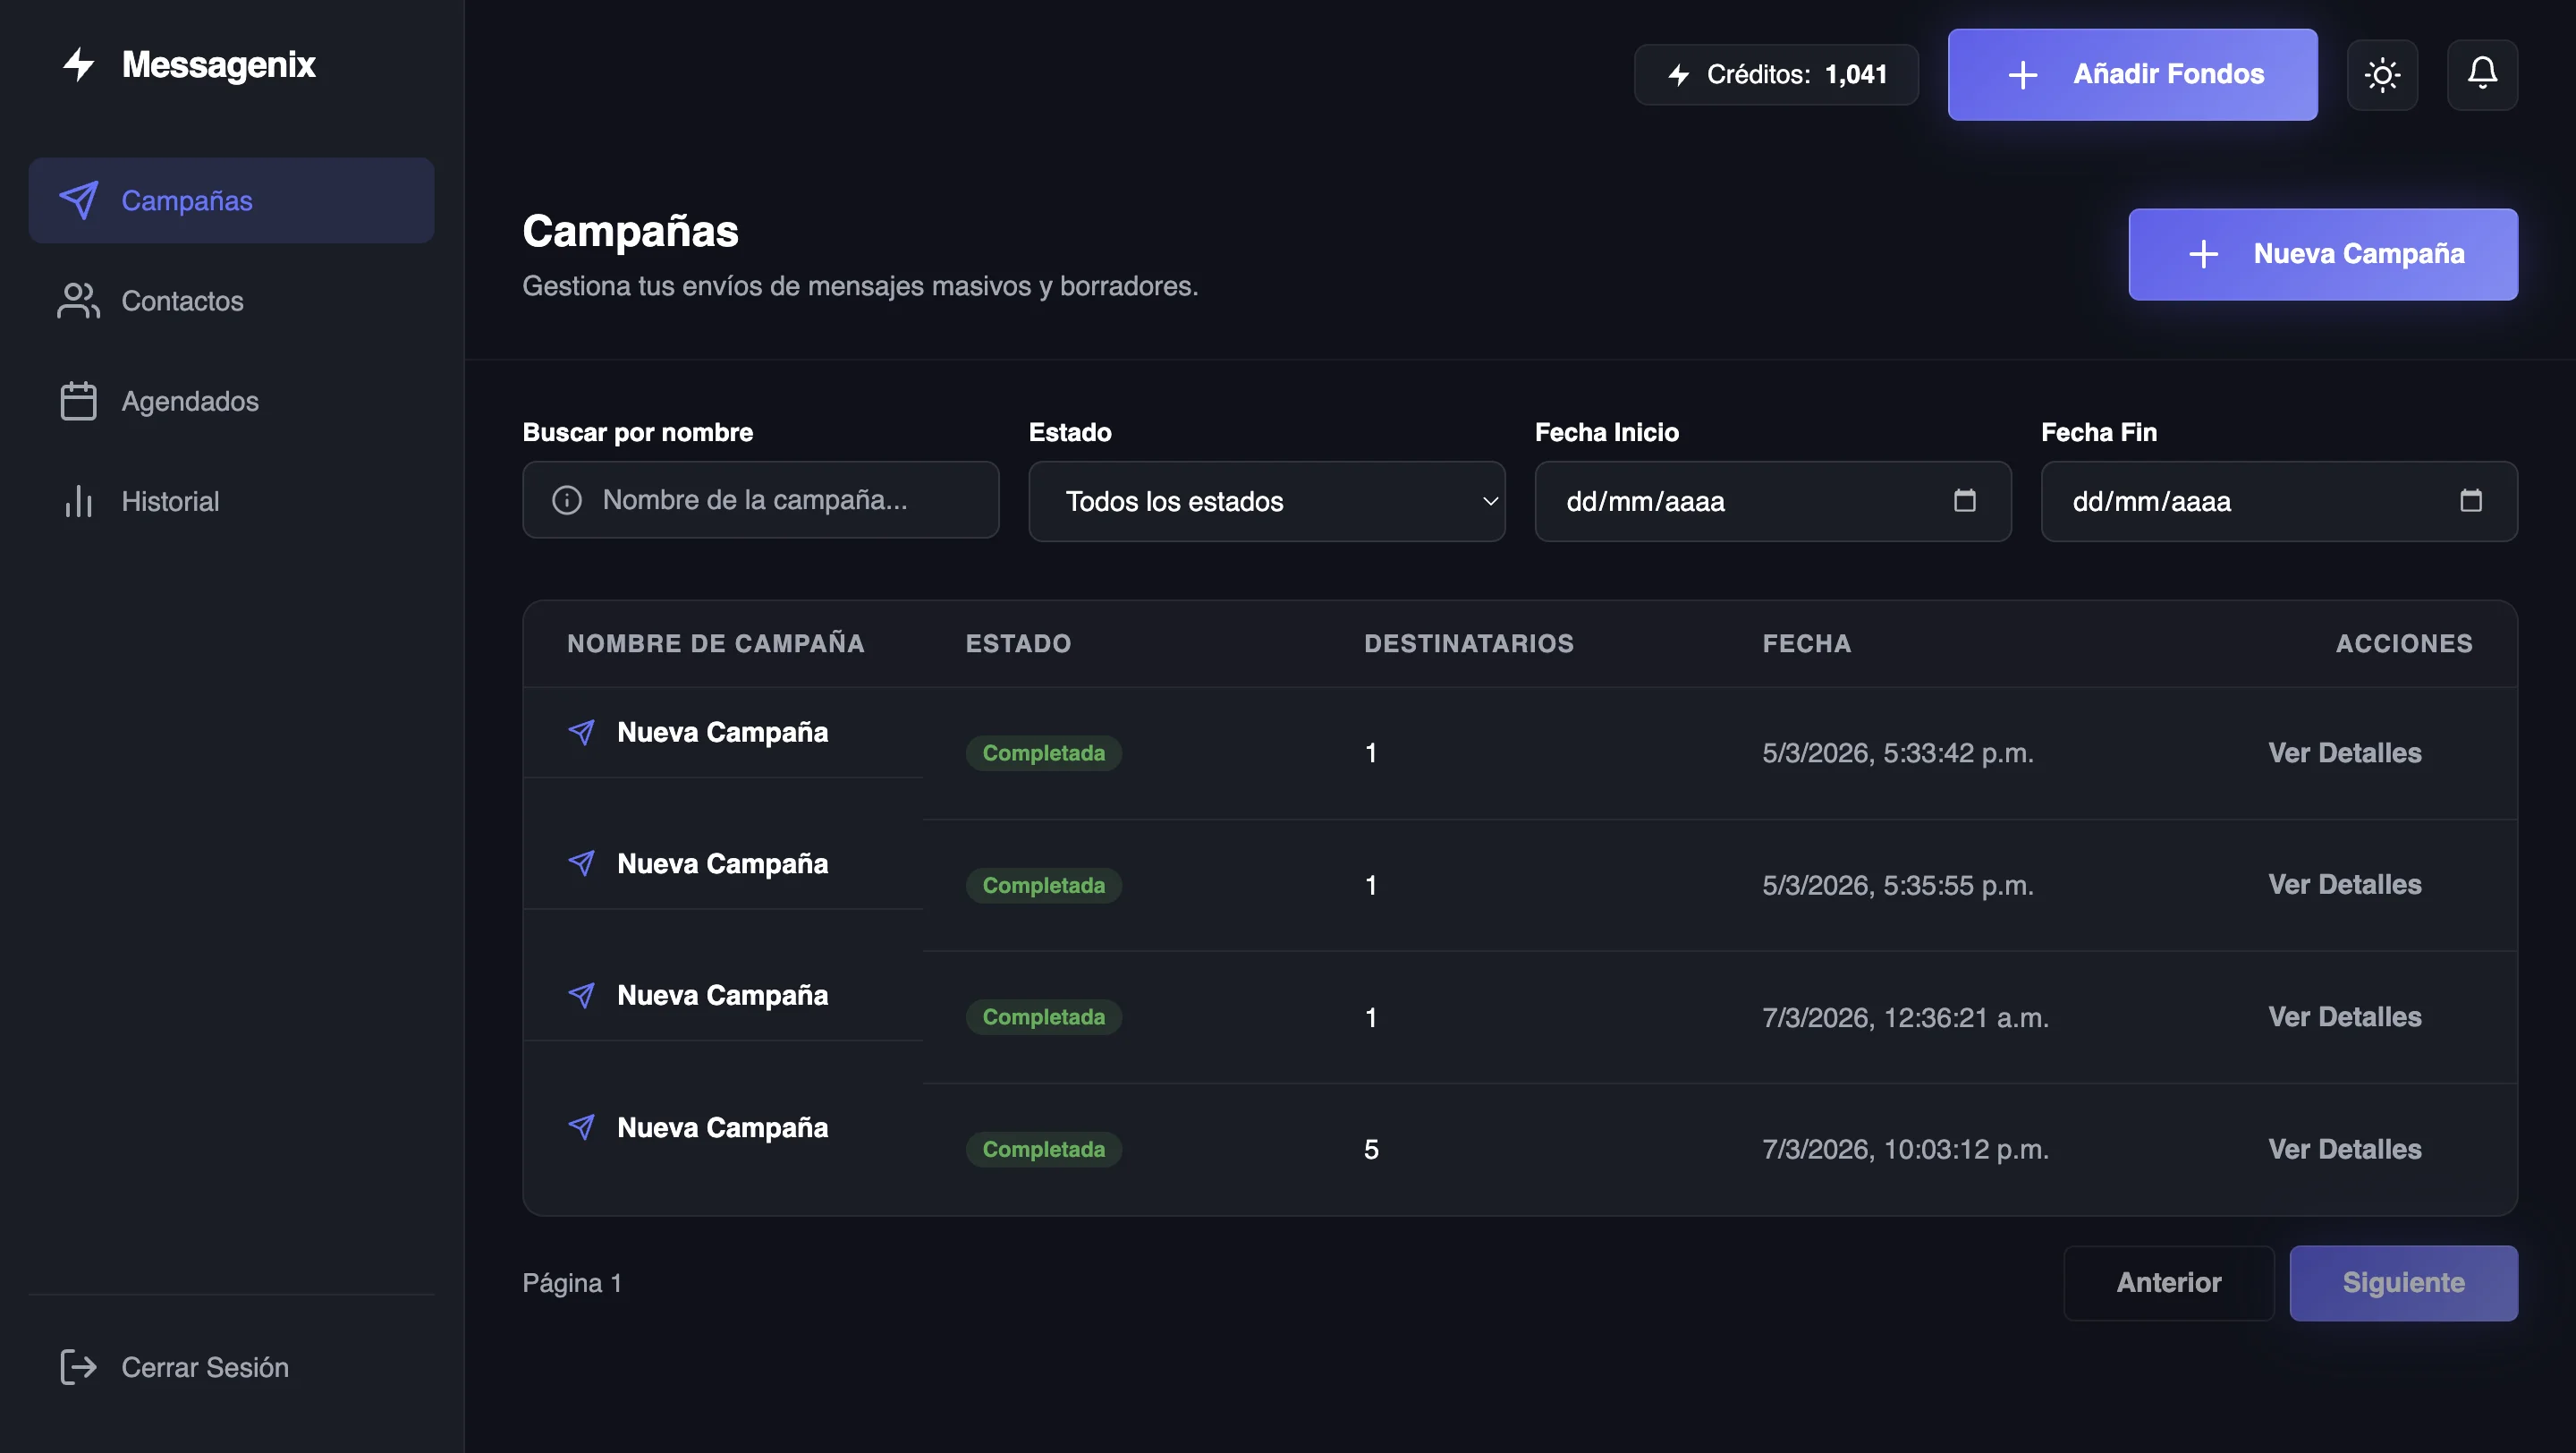Click the Créditos lightning badge

1775,75
